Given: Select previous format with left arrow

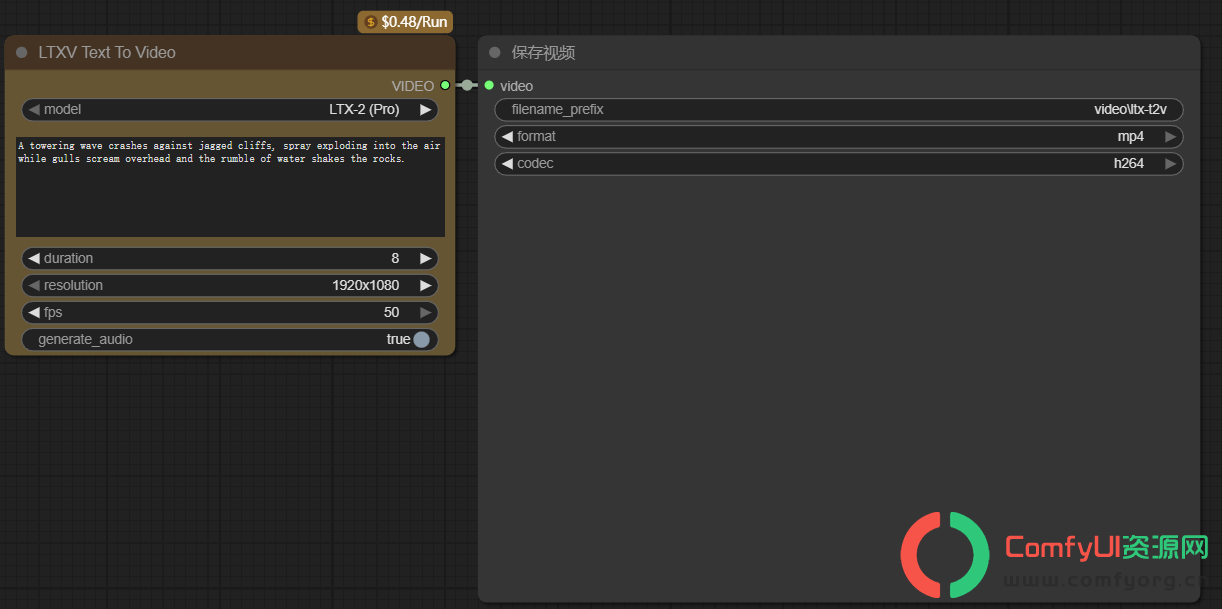Looking at the screenshot, I should [x=507, y=136].
